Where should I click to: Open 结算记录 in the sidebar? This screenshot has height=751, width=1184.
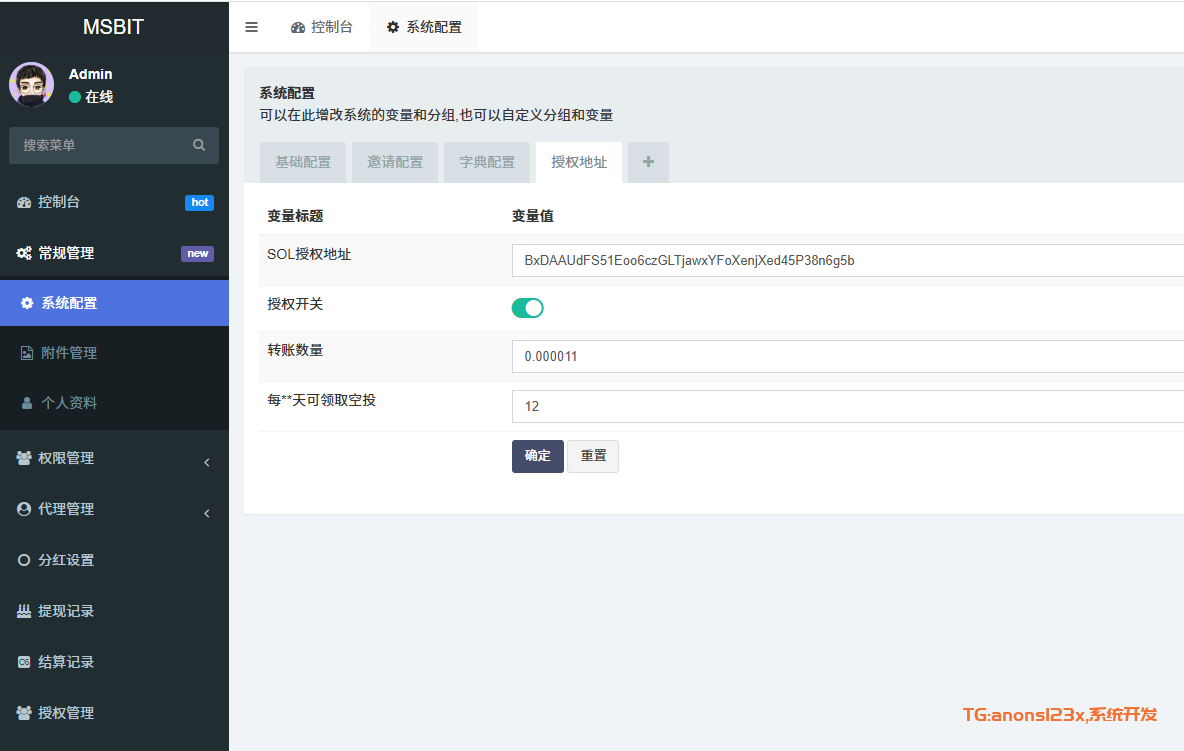pos(66,662)
